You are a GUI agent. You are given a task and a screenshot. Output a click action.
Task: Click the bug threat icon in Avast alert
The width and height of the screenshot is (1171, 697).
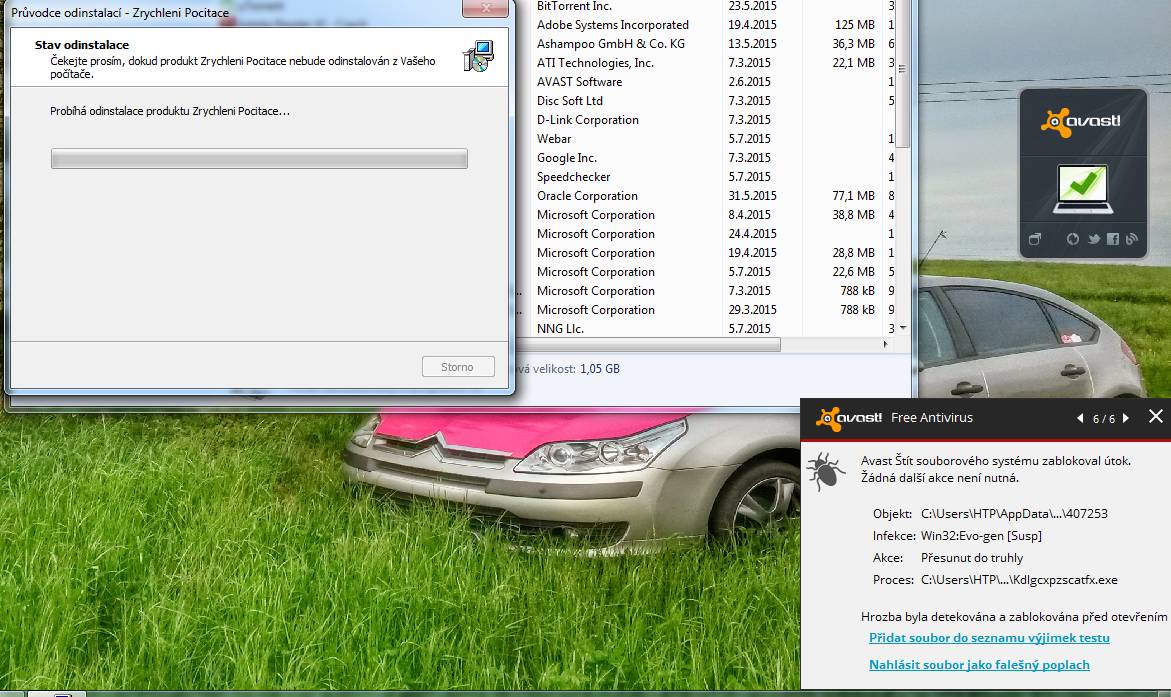click(x=825, y=471)
